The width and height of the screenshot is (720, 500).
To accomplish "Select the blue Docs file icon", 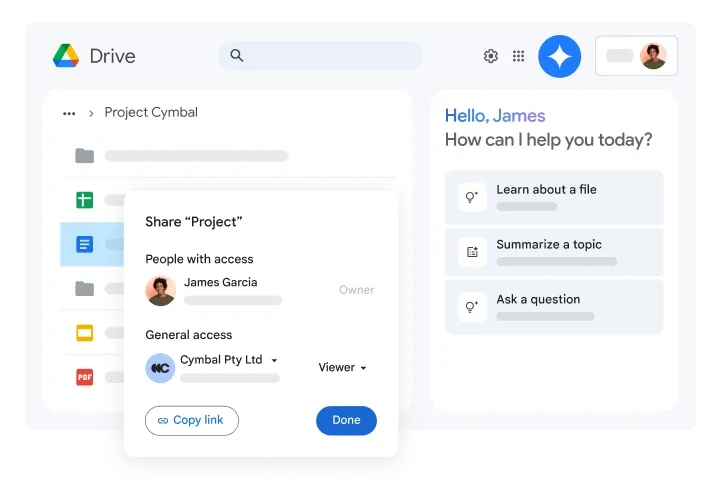I will click(84, 244).
